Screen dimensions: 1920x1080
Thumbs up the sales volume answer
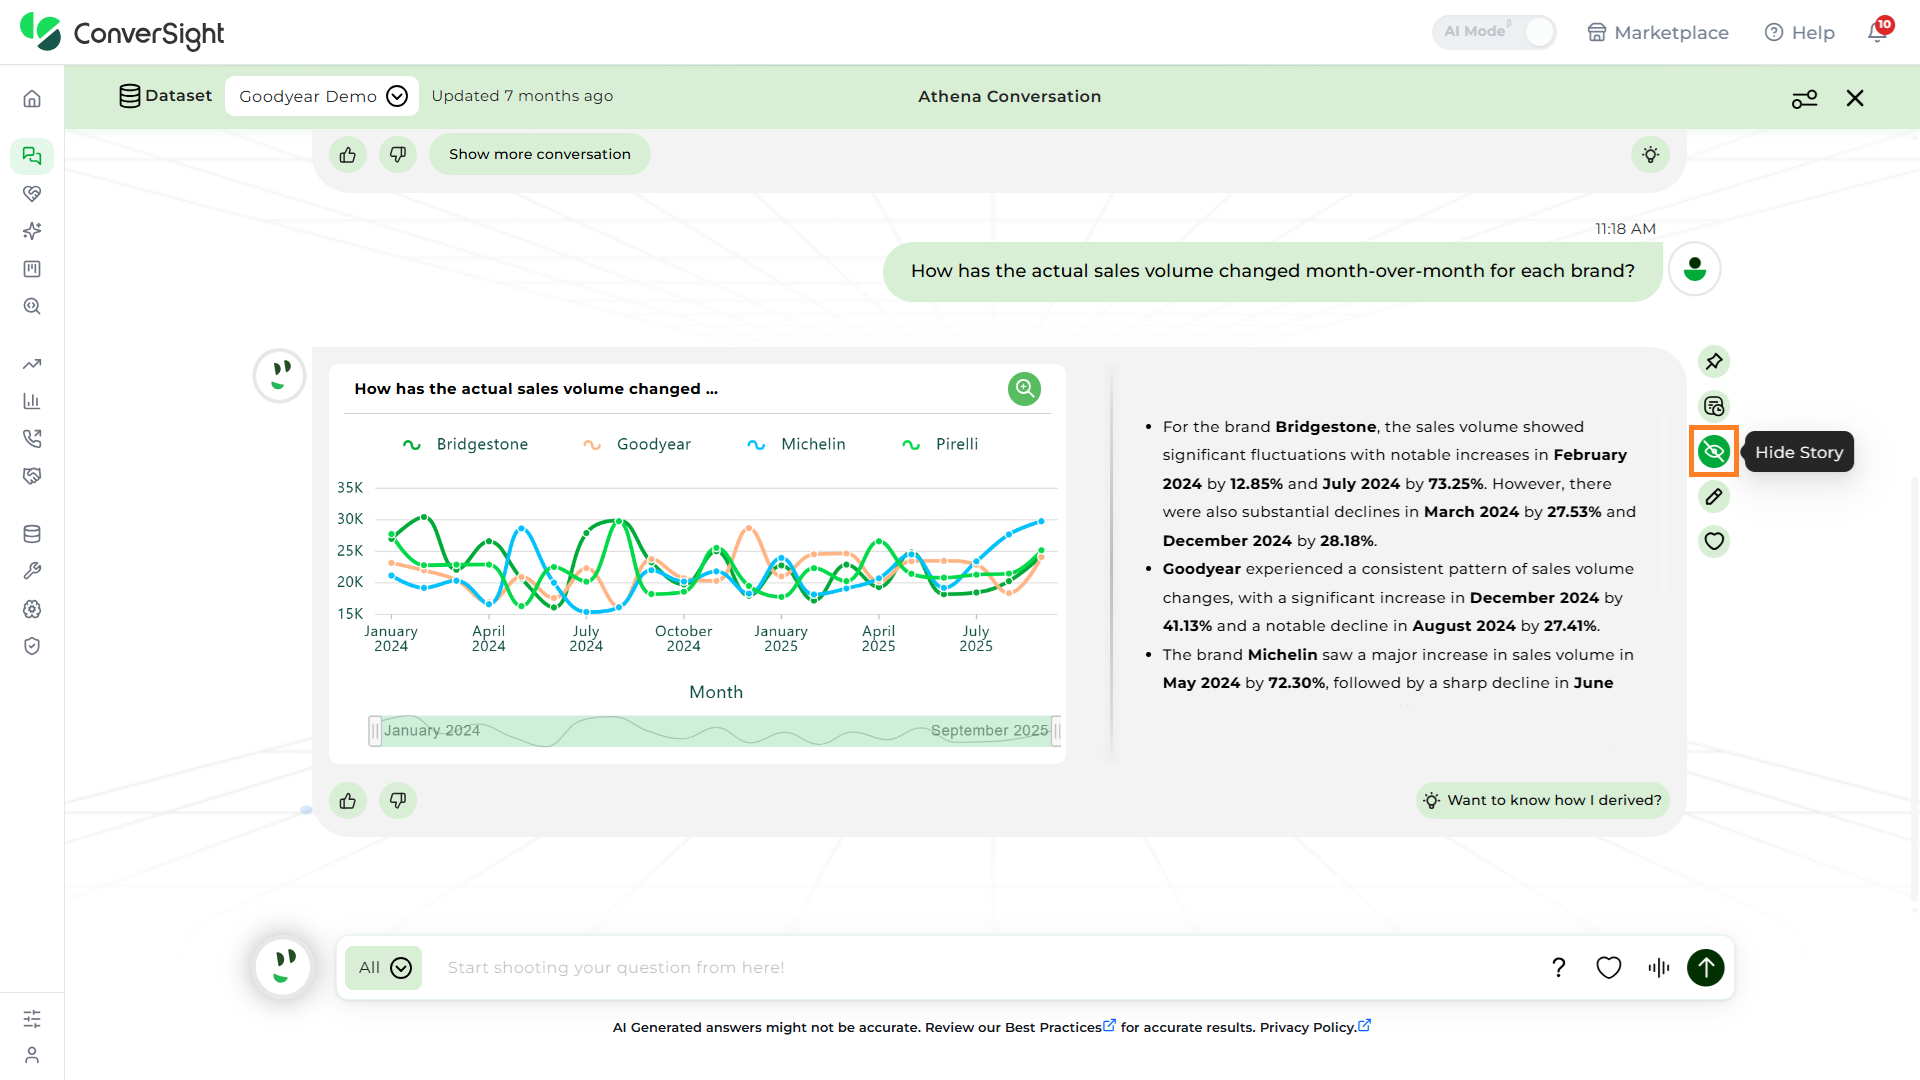click(x=348, y=800)
